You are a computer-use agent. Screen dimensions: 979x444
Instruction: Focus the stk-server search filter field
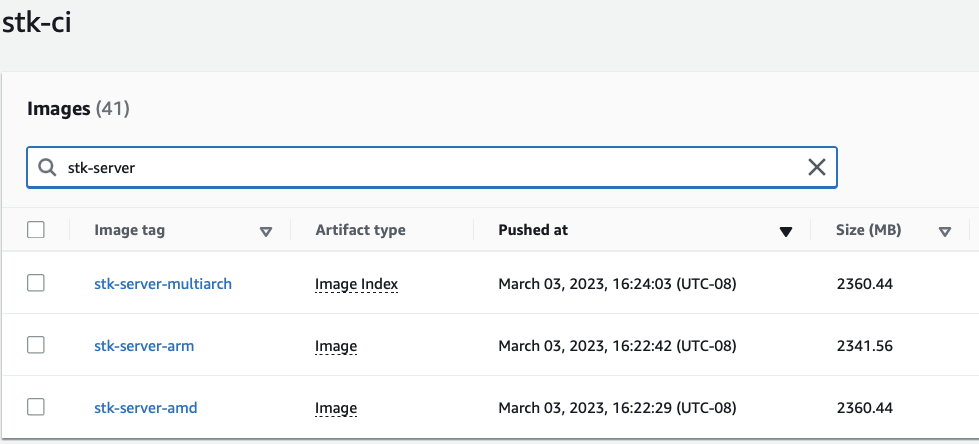[x=431, y=167]
